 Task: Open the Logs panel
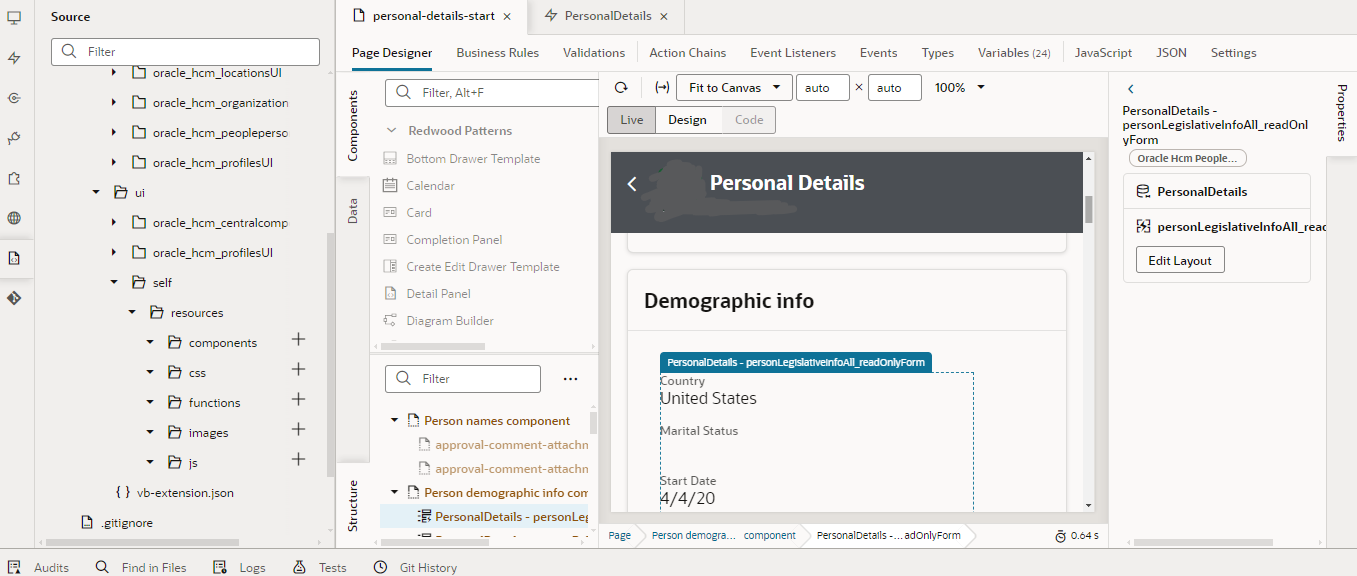(x=240, y=567)
